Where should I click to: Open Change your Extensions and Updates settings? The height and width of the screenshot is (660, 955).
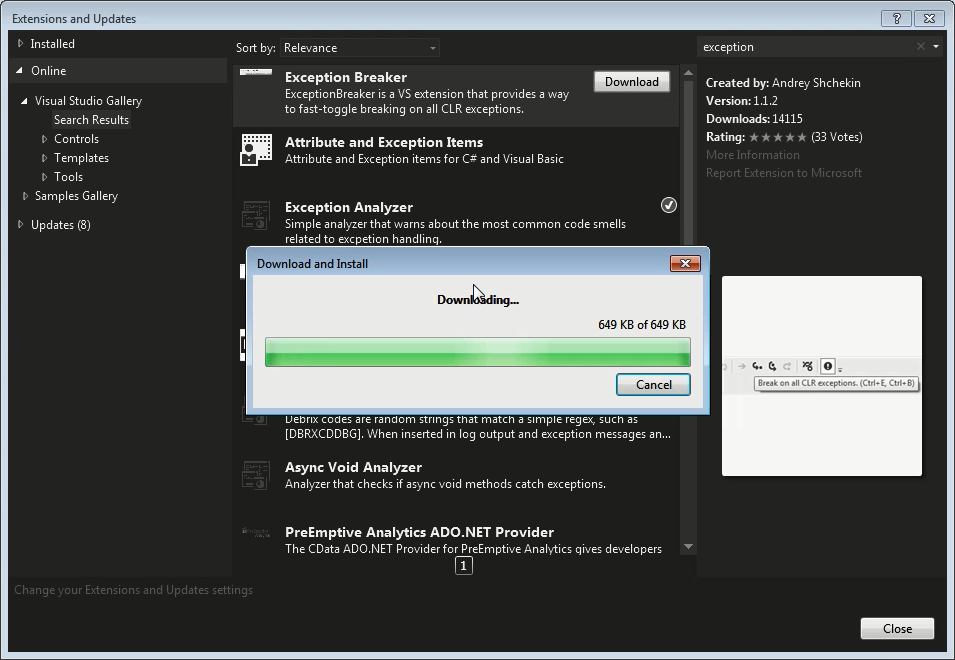point(133,590)
